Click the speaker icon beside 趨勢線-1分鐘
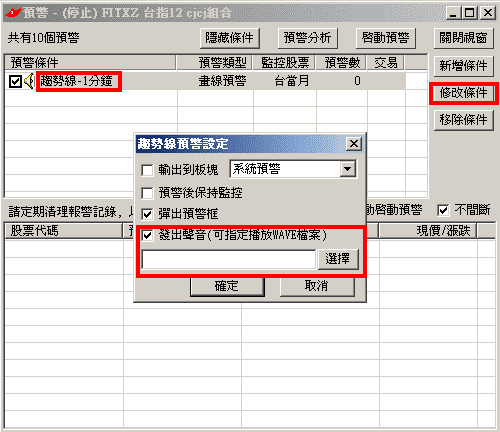Image resolution: width=500 pixels, height=432 pixels. coord(29,81)
